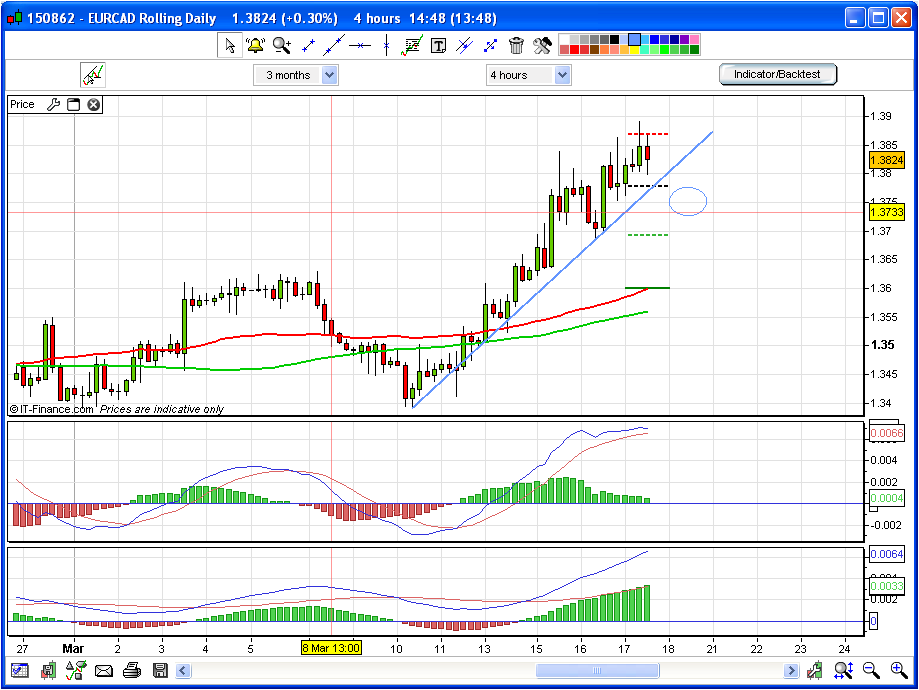Pick the horizontal line drawing tool
919x690 pixels.
pos(360,45)
